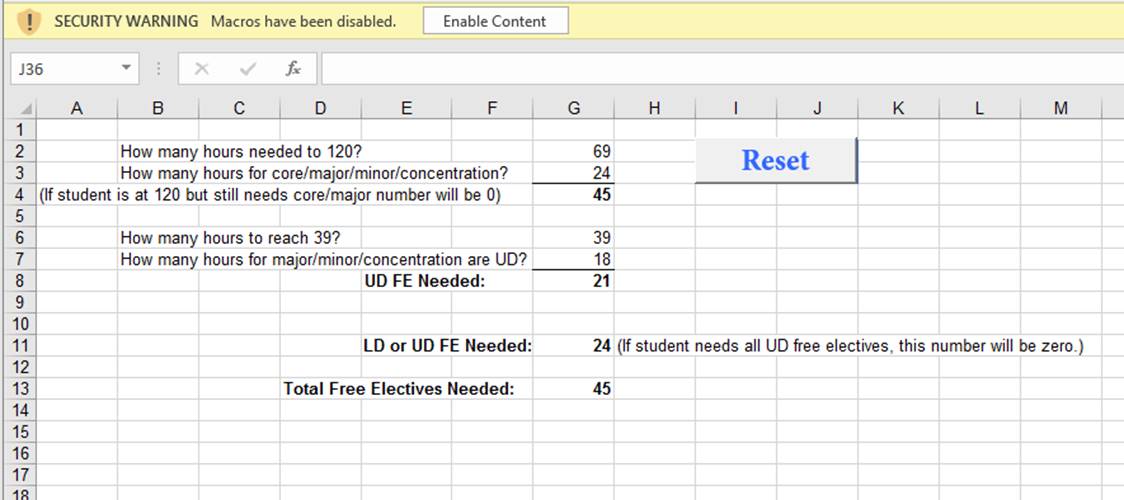The width and height of the screenshot is (1124, 500).
Task: Select cell with hours needed value 69
Action: (573, 152)
